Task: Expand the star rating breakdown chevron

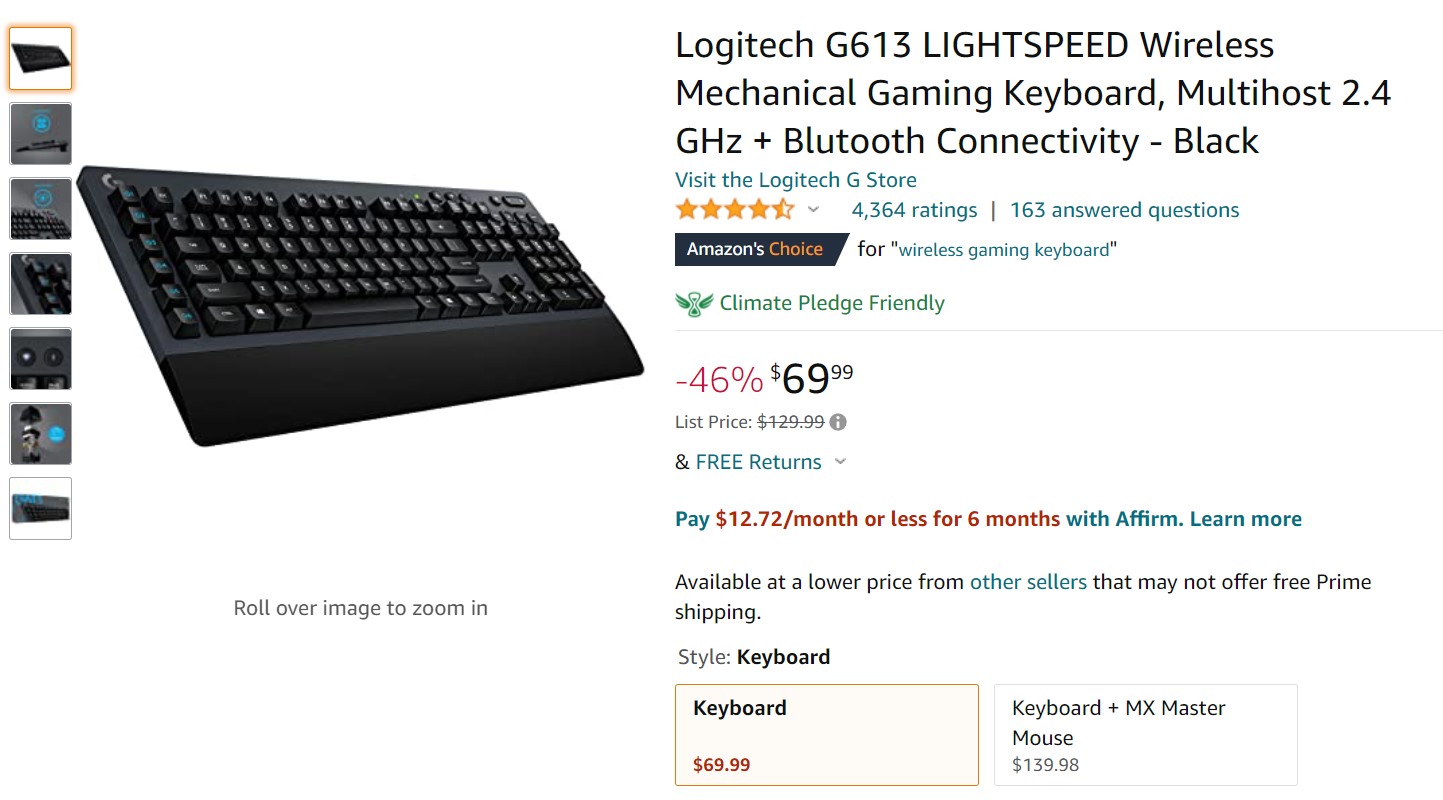Action: coord(813,210)
